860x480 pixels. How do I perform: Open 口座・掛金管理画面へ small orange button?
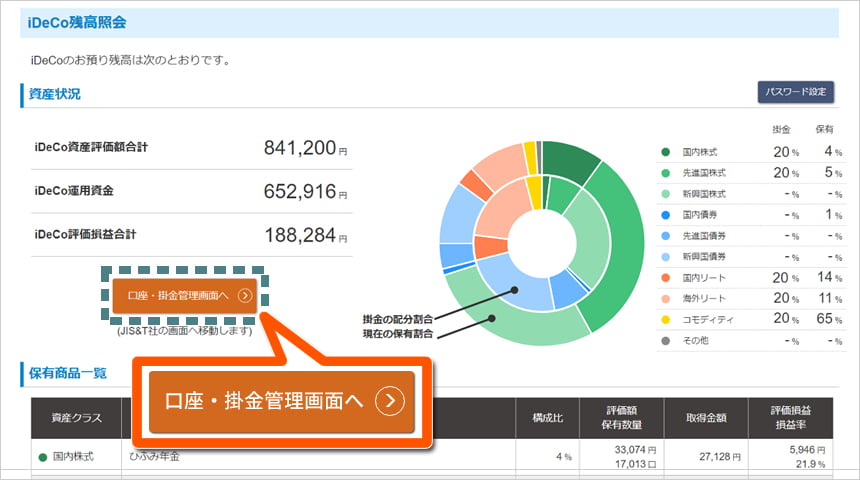(x=184, y=295)
